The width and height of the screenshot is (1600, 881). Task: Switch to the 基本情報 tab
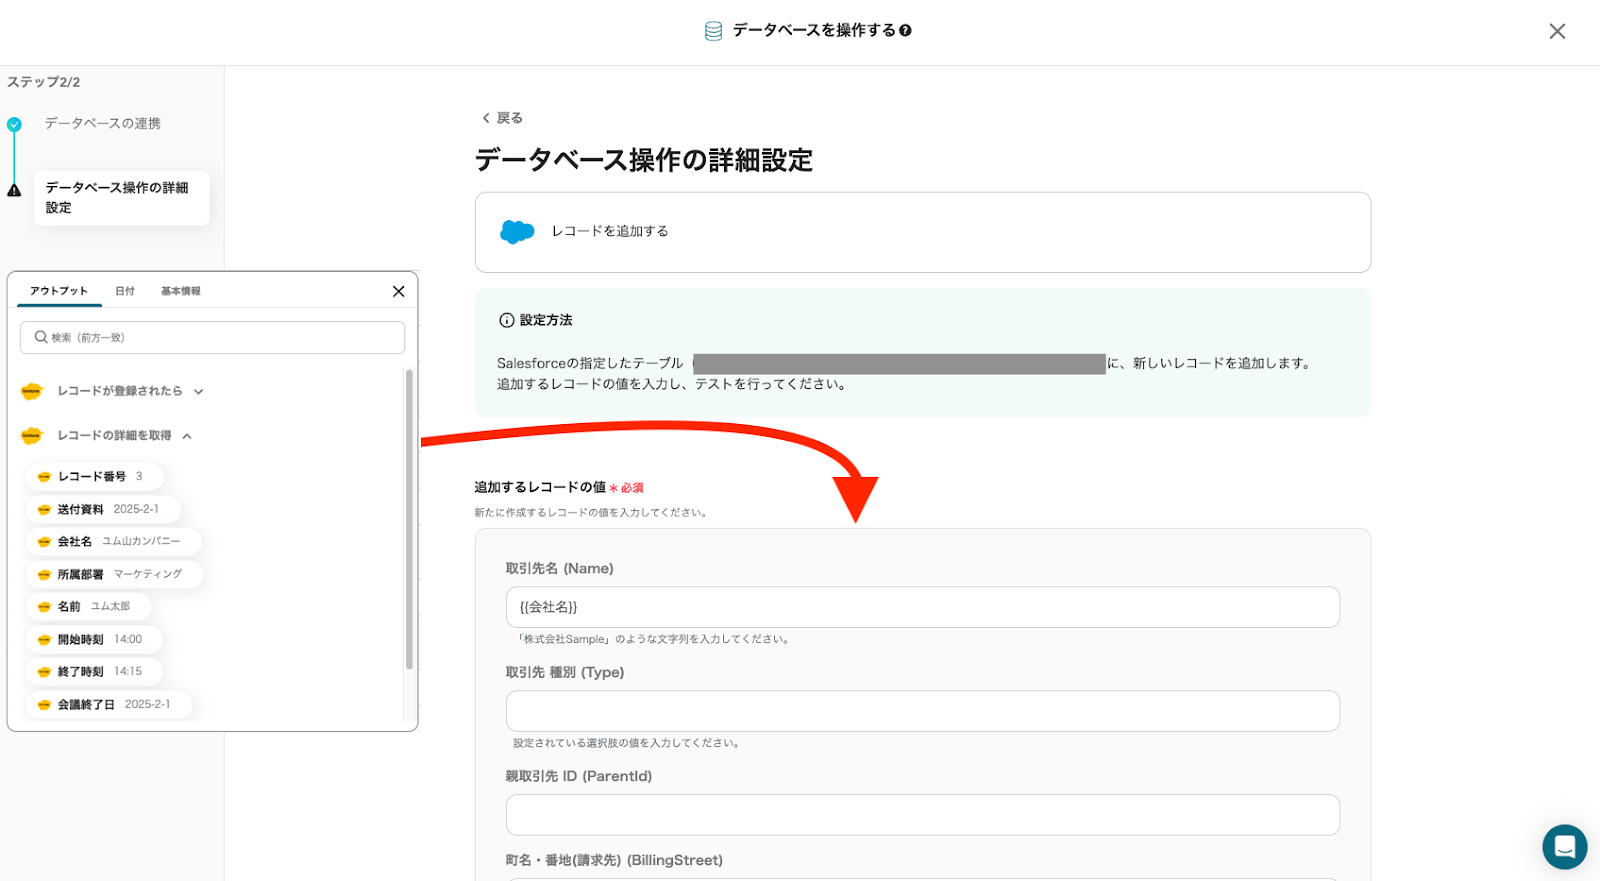(x=181, y=291)
